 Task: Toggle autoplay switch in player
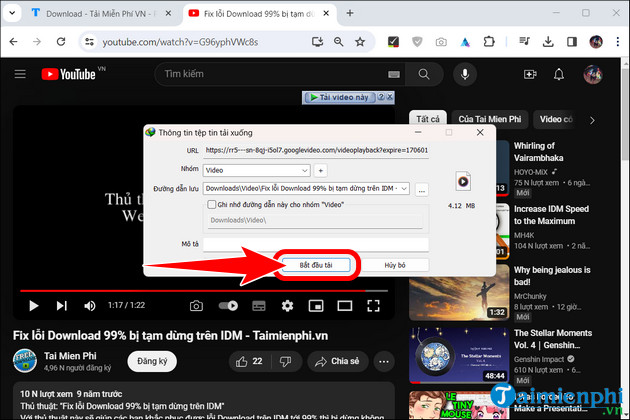[228, 306]
